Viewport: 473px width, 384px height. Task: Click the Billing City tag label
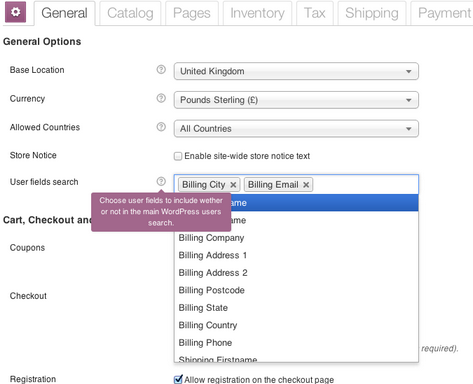tap(204, 185)
